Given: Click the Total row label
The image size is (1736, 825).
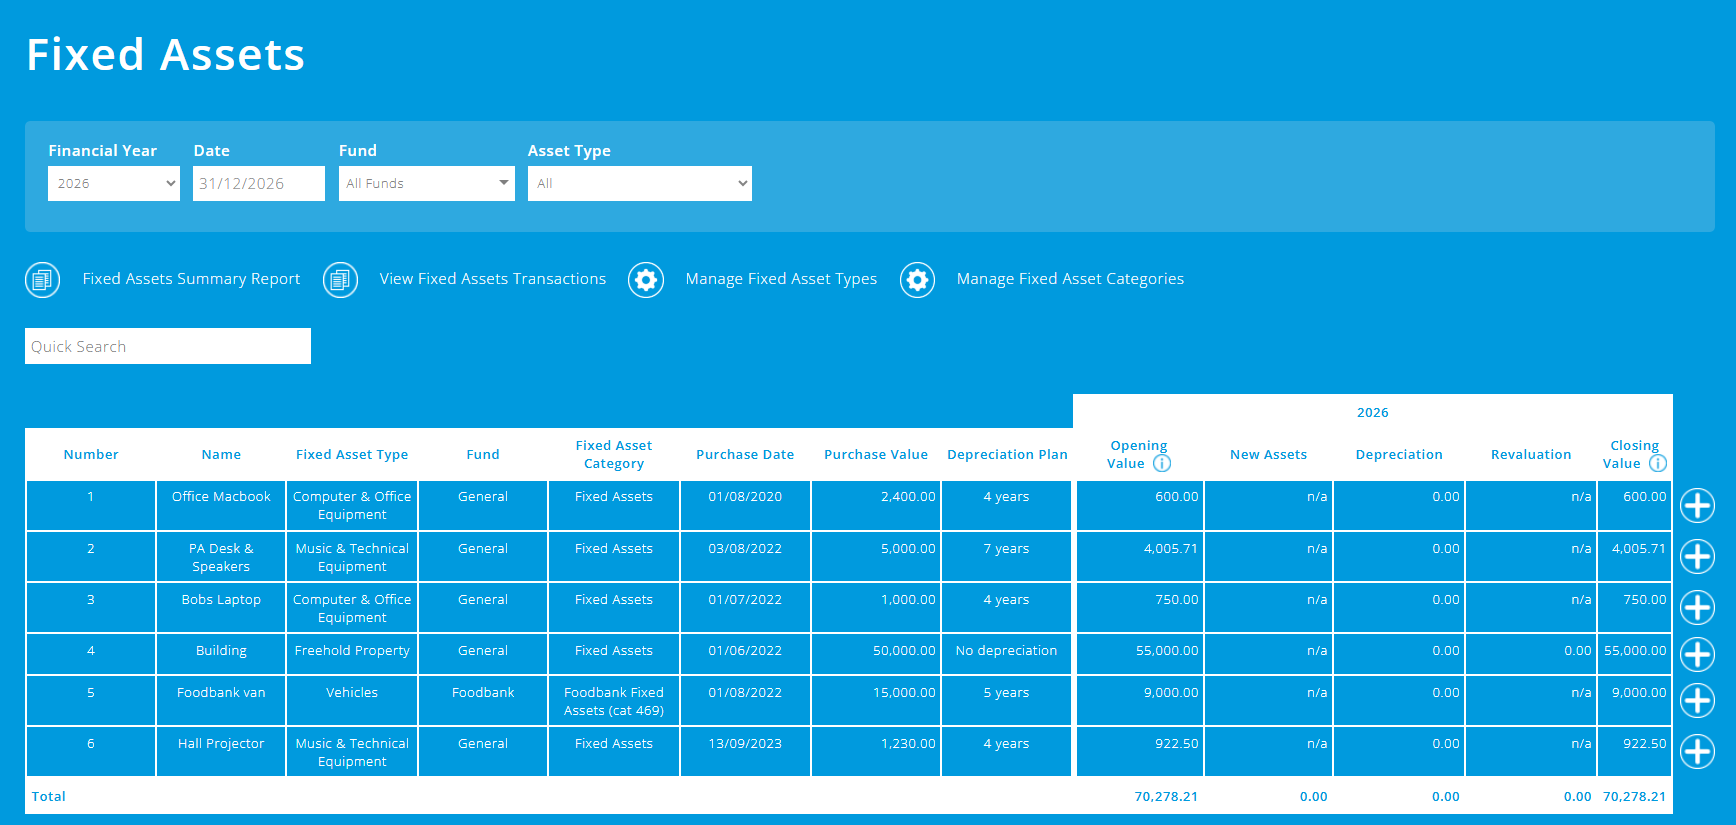Looking at the screenshot, I should (48, 797).
